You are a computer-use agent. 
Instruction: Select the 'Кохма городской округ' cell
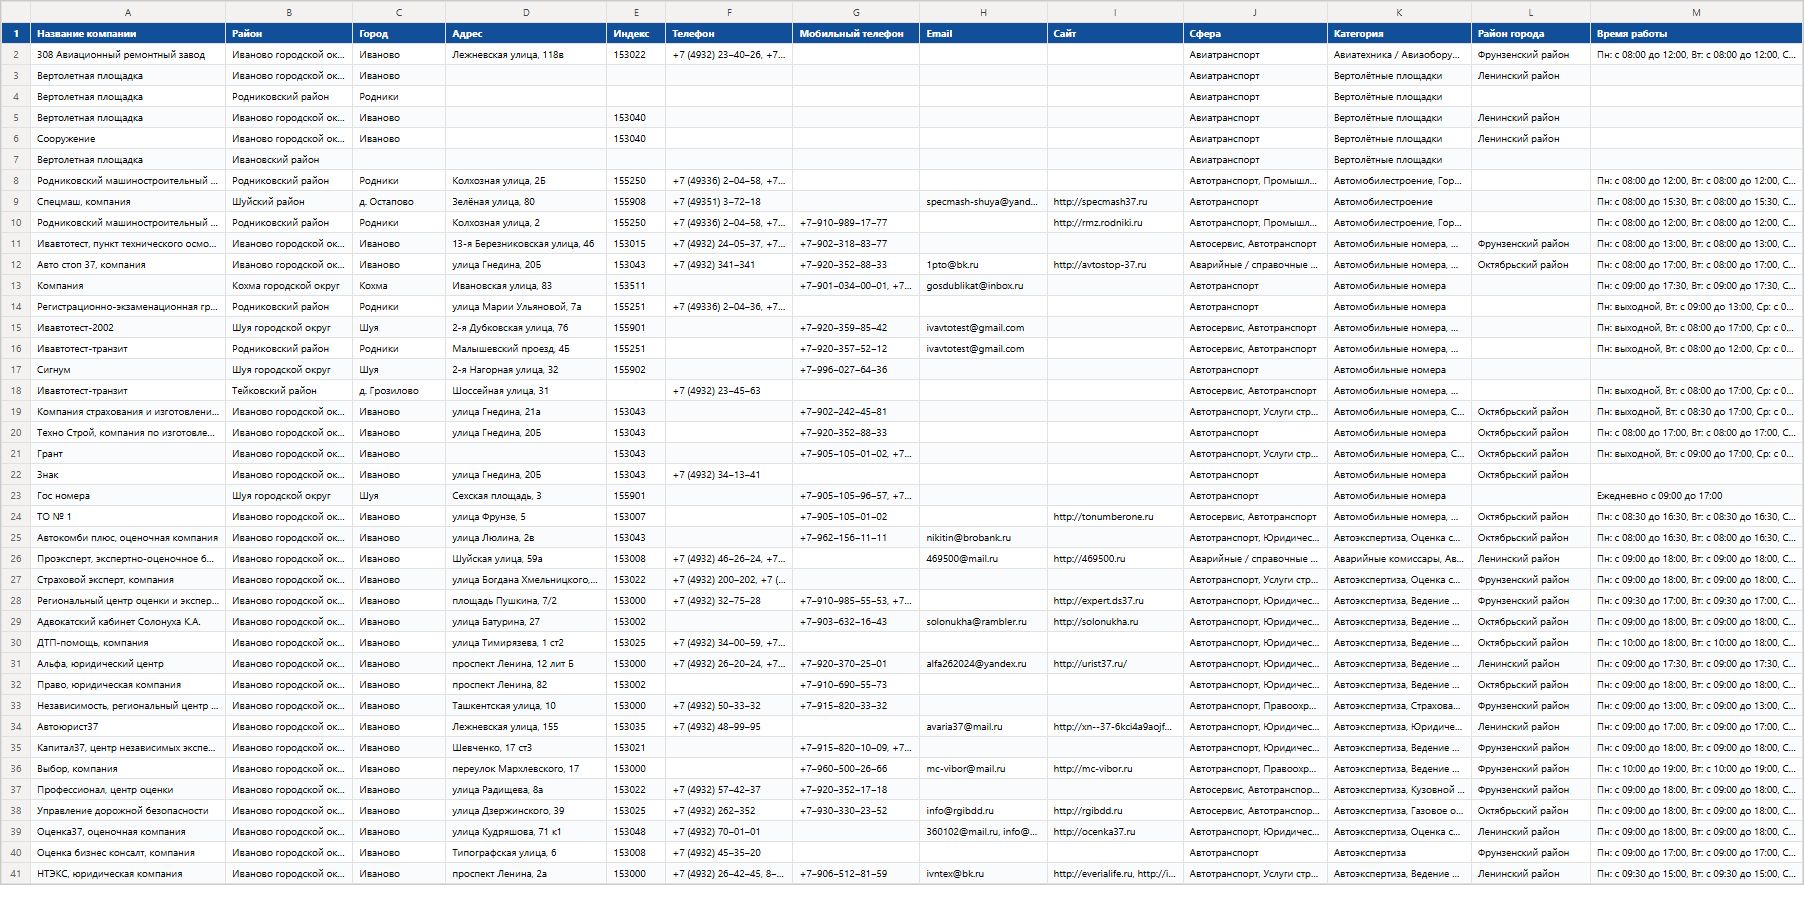pyautogui.click(x=289, y=286)
